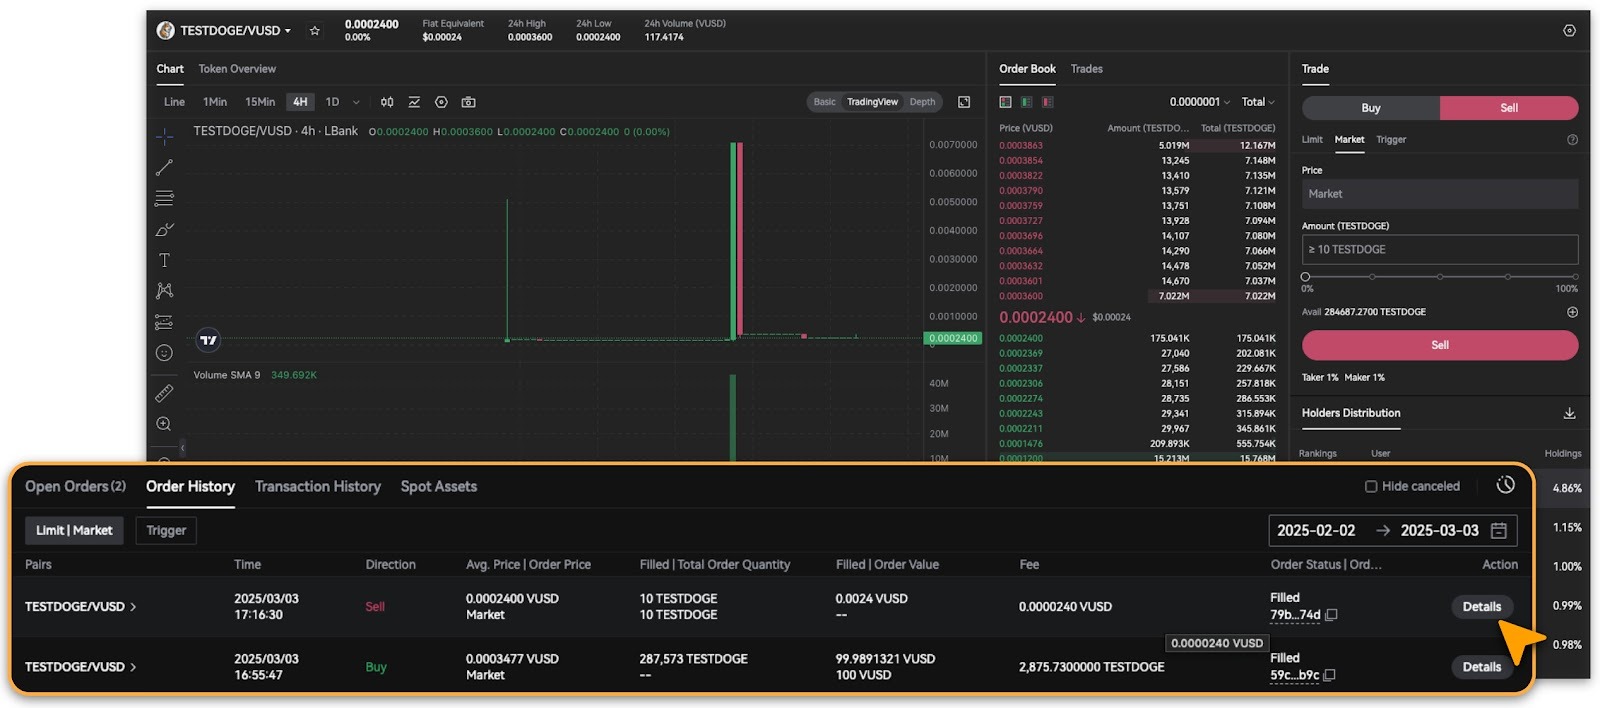Click the 0% handle on amount slider
Screen dimensions: 1600x708
[1305, 277]
